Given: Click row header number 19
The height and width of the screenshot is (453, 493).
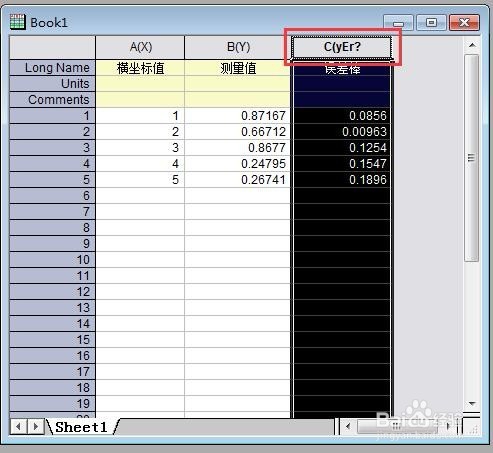Looking at the screenshot, I should click(53, 404).
